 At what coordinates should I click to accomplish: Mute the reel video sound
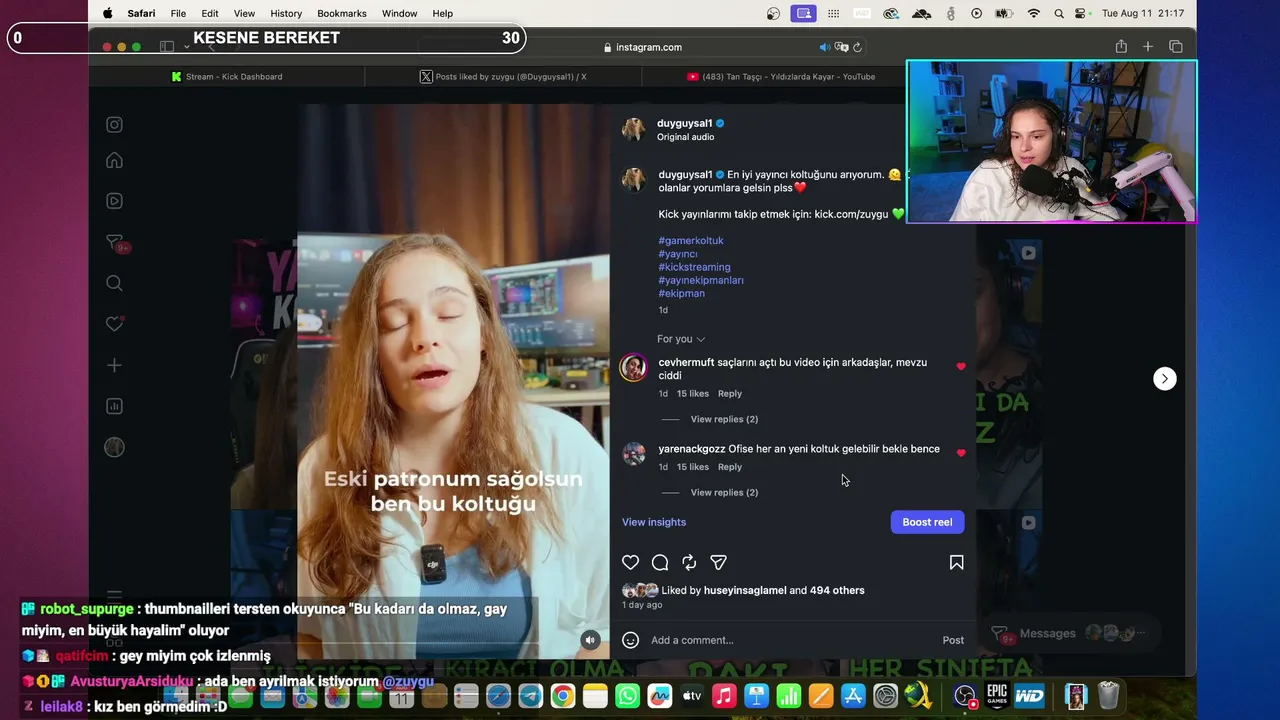point(590,640)
